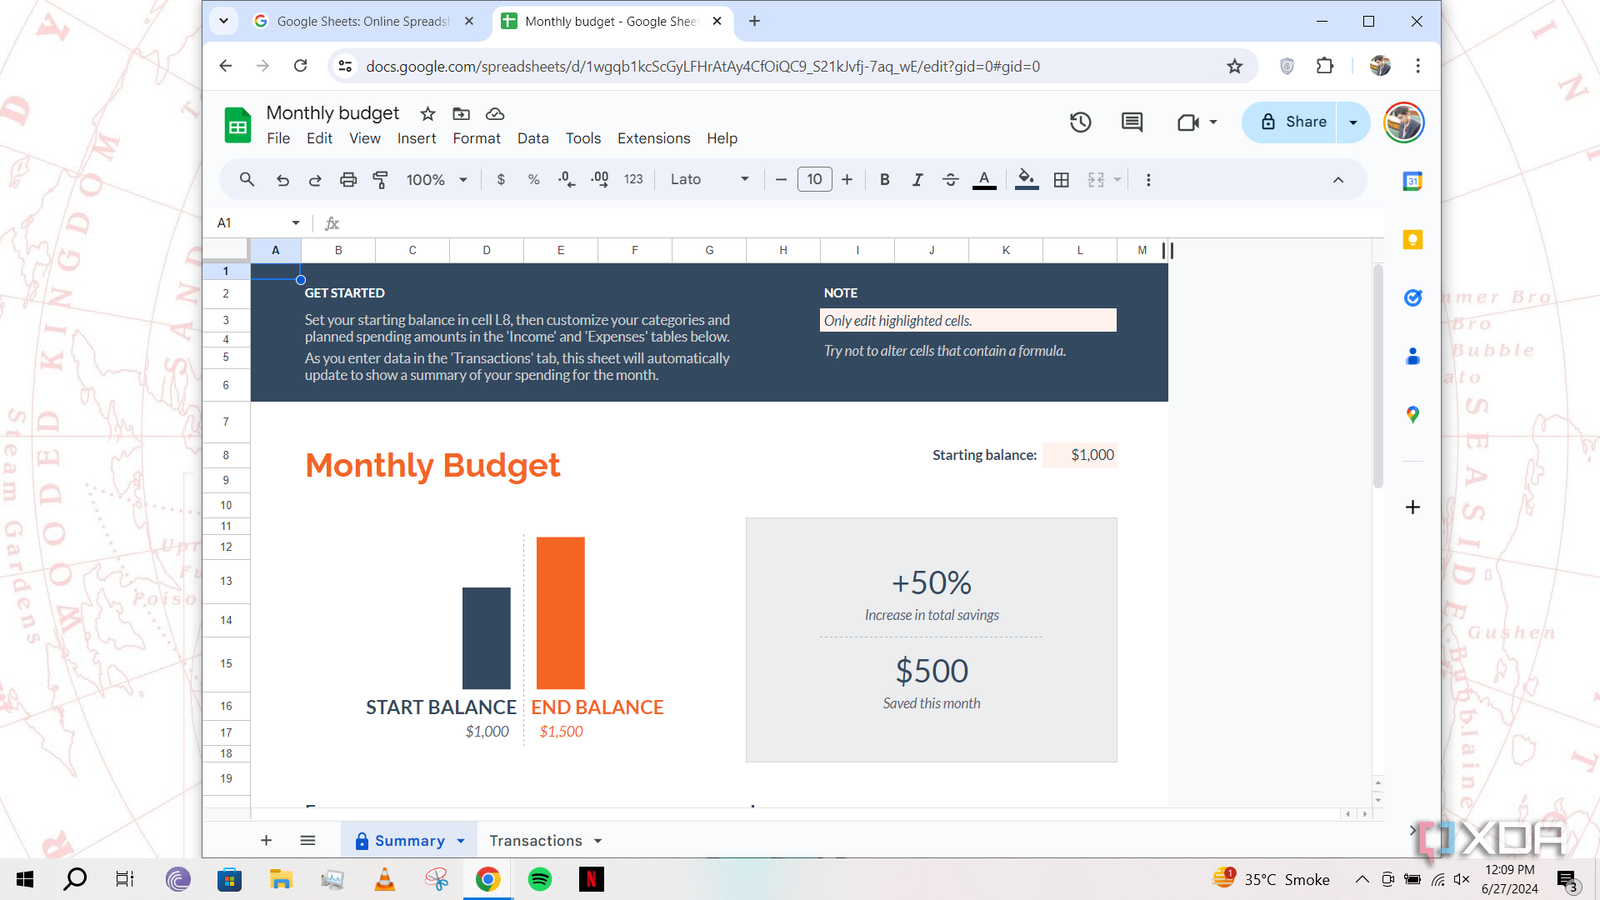Add a new sheet with plus button
The width and height of the screenshot is (1600, 900).
coord(266,841)
